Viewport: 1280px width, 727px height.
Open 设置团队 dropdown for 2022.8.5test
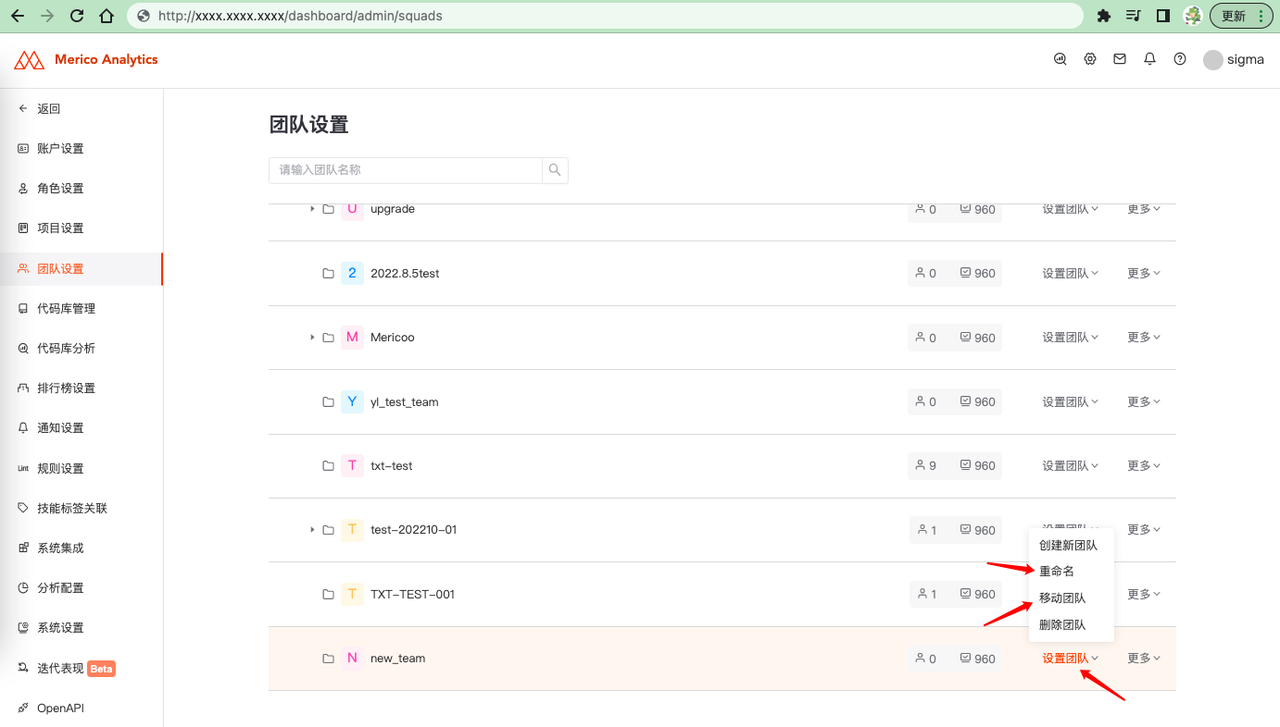point(1070,273)
